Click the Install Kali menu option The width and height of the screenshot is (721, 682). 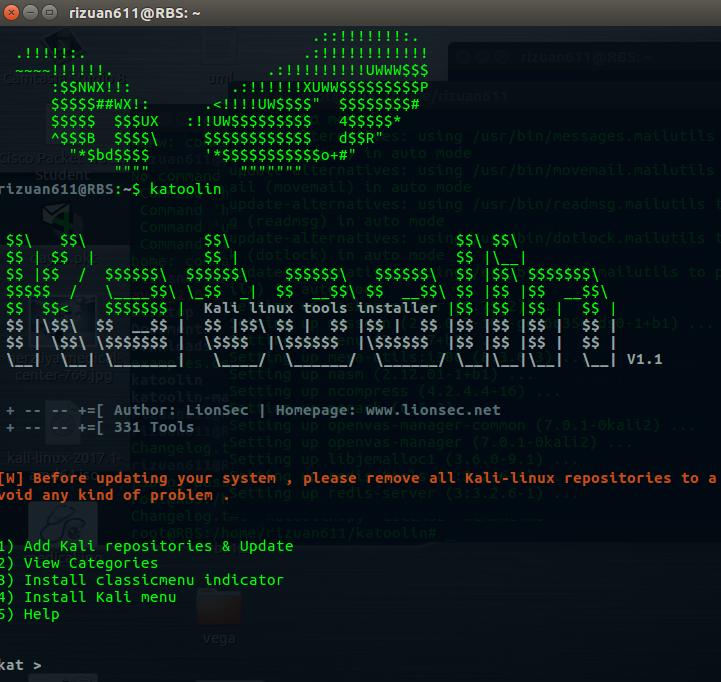(88, 597)
